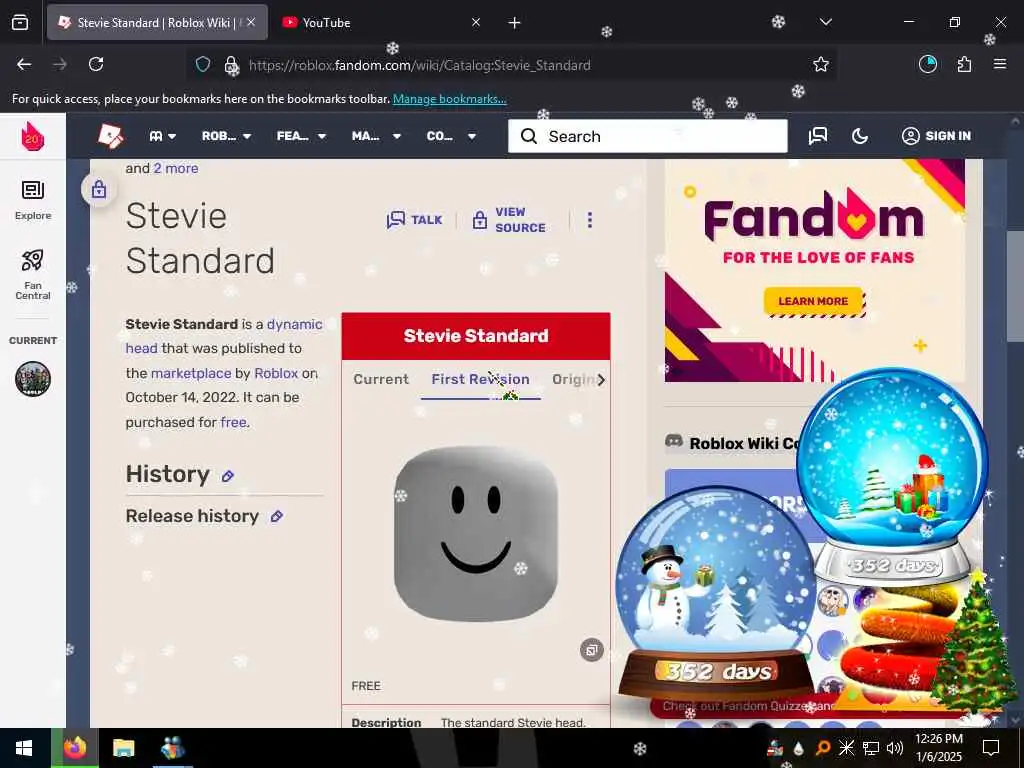
Task: Open the Firefox application menu
Action: coord(1000,64)
